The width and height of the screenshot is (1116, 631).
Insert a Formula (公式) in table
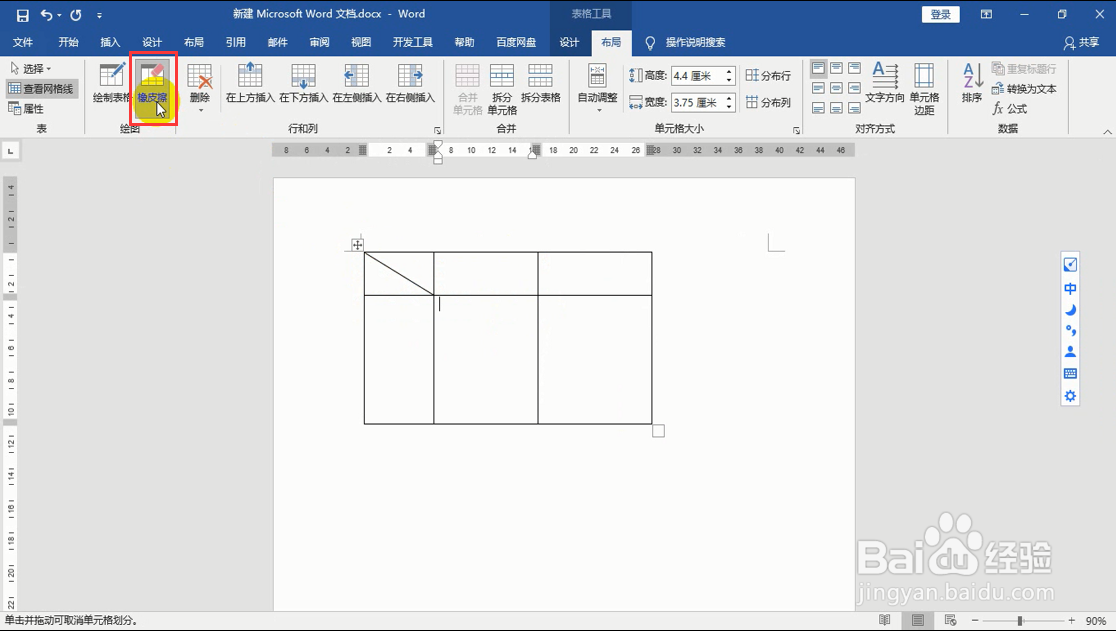(x=1010, y=109)
